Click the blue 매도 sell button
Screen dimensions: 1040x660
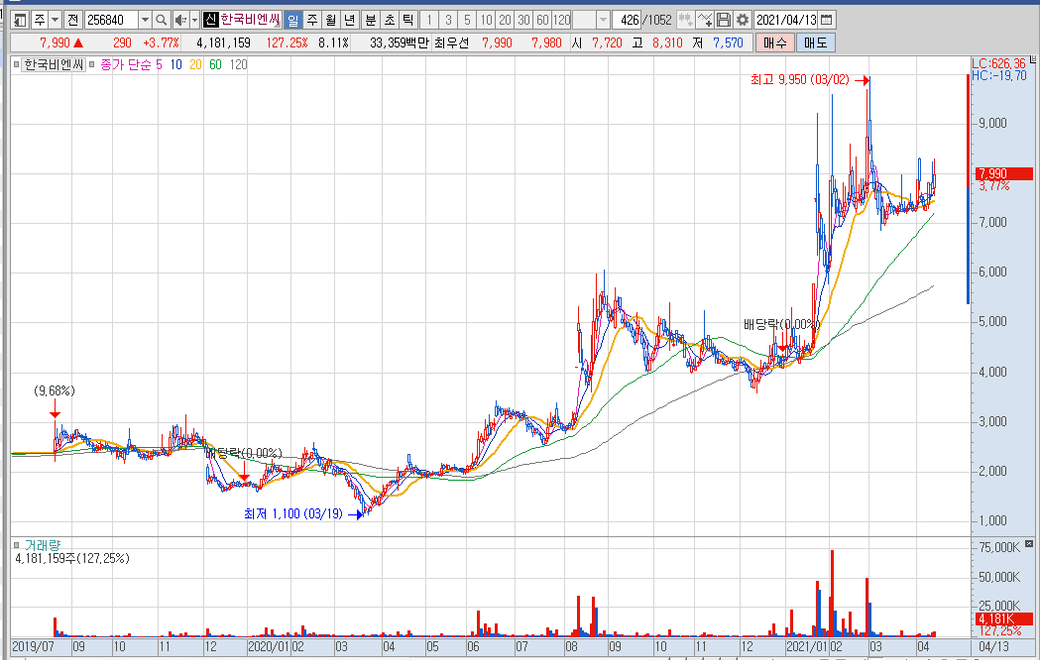tap(815, 42)
